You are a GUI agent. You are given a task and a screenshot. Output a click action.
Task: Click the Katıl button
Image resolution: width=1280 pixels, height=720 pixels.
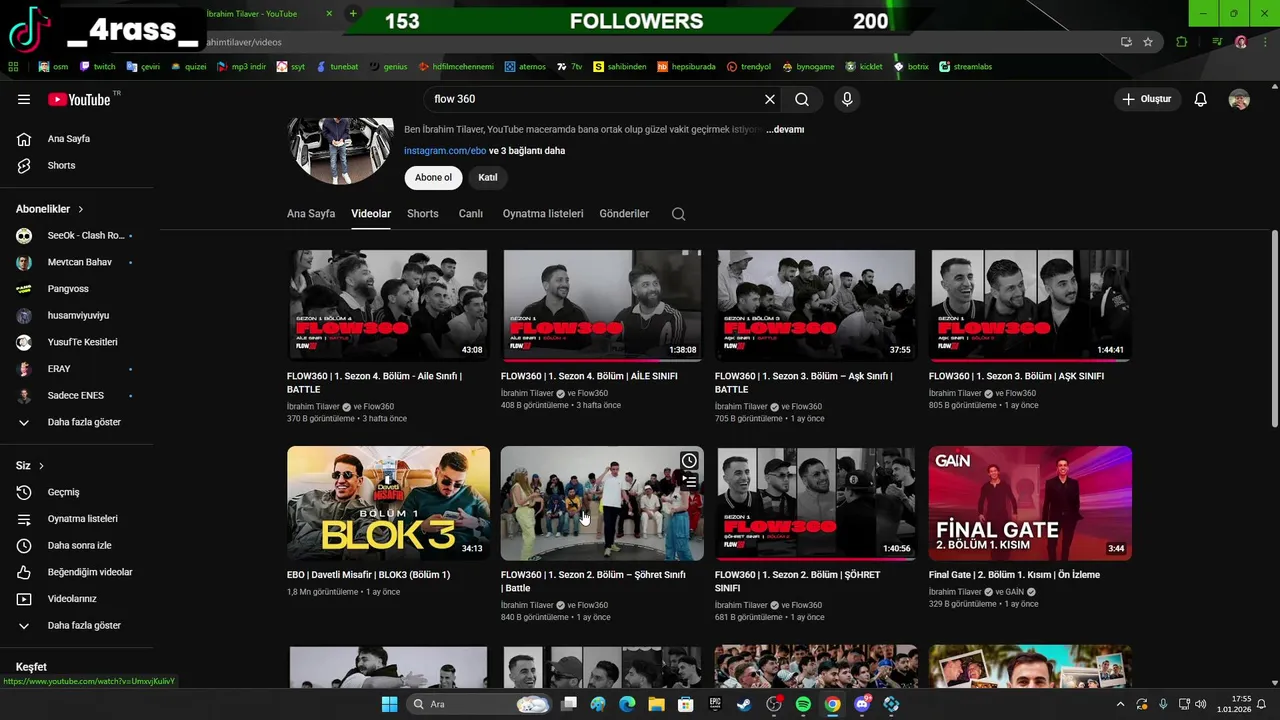coord(488,178)
